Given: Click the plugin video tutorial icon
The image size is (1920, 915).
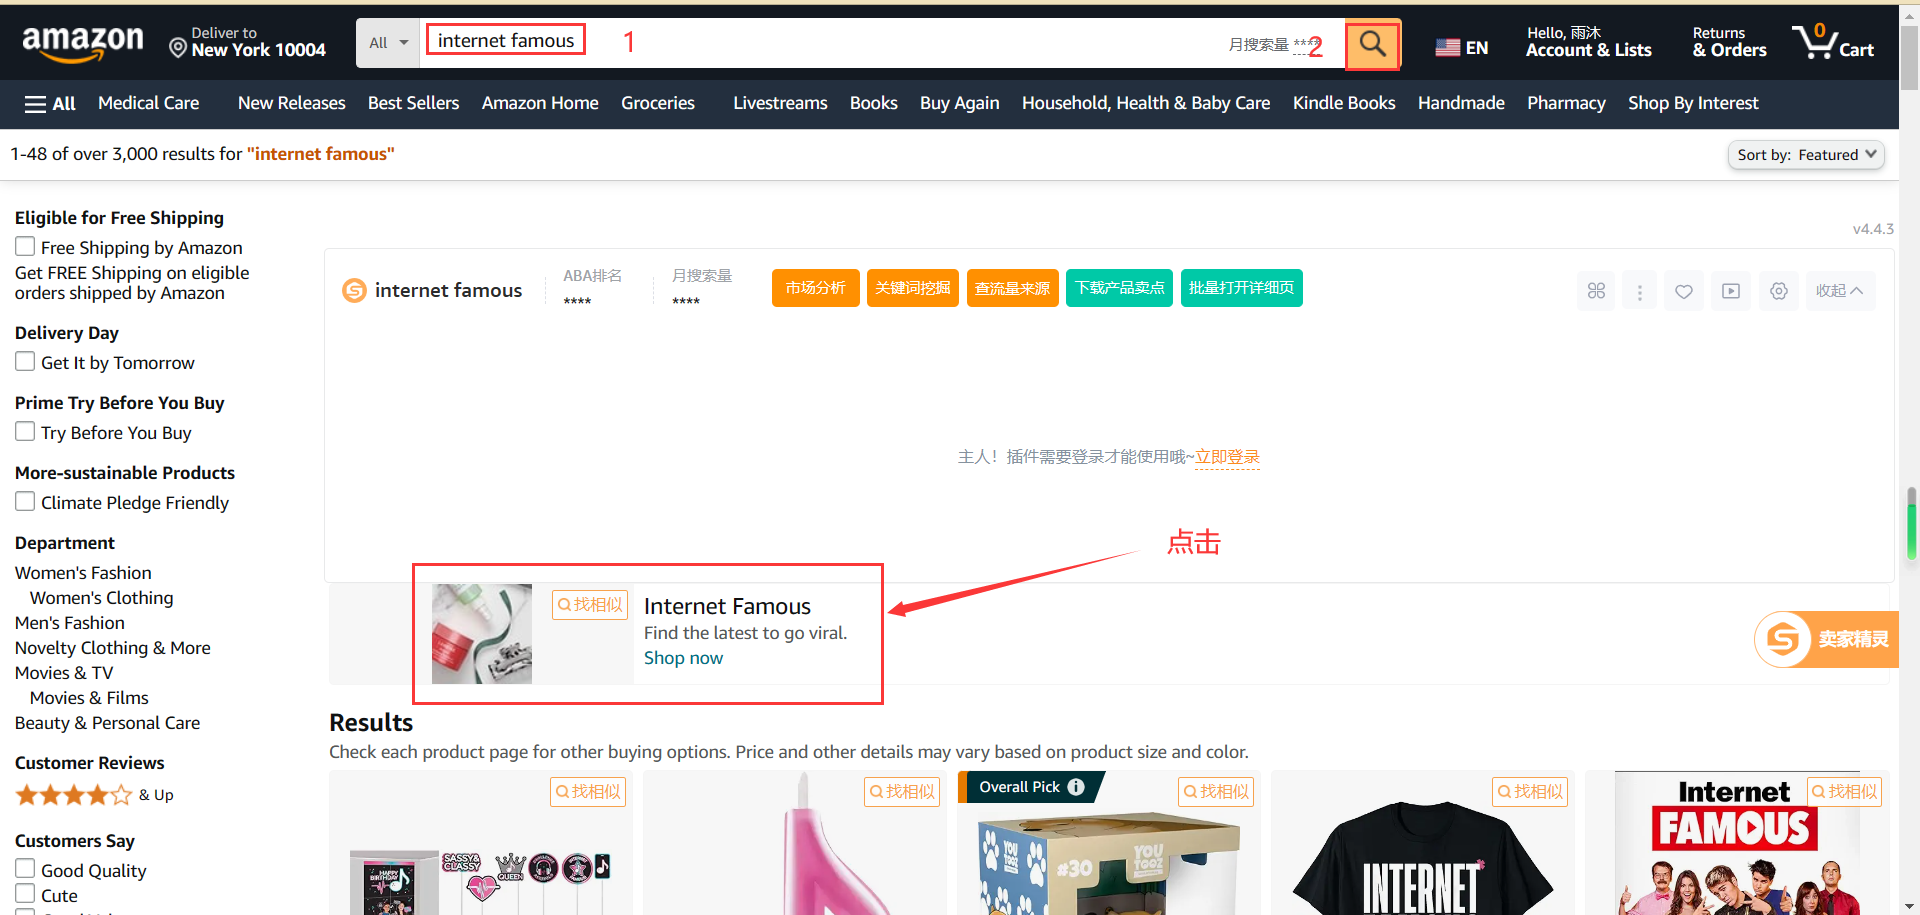Looking at the screenshot, I should coord(1731,291).
